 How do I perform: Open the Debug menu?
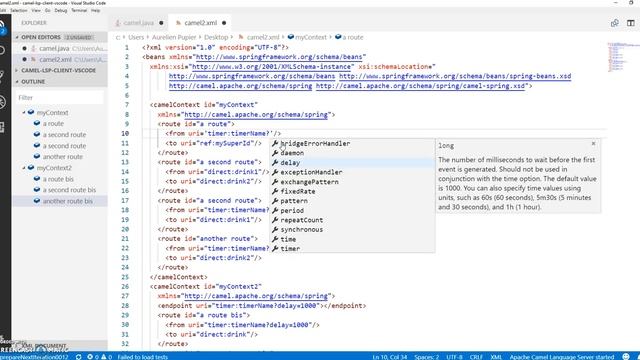coord(61,10)
